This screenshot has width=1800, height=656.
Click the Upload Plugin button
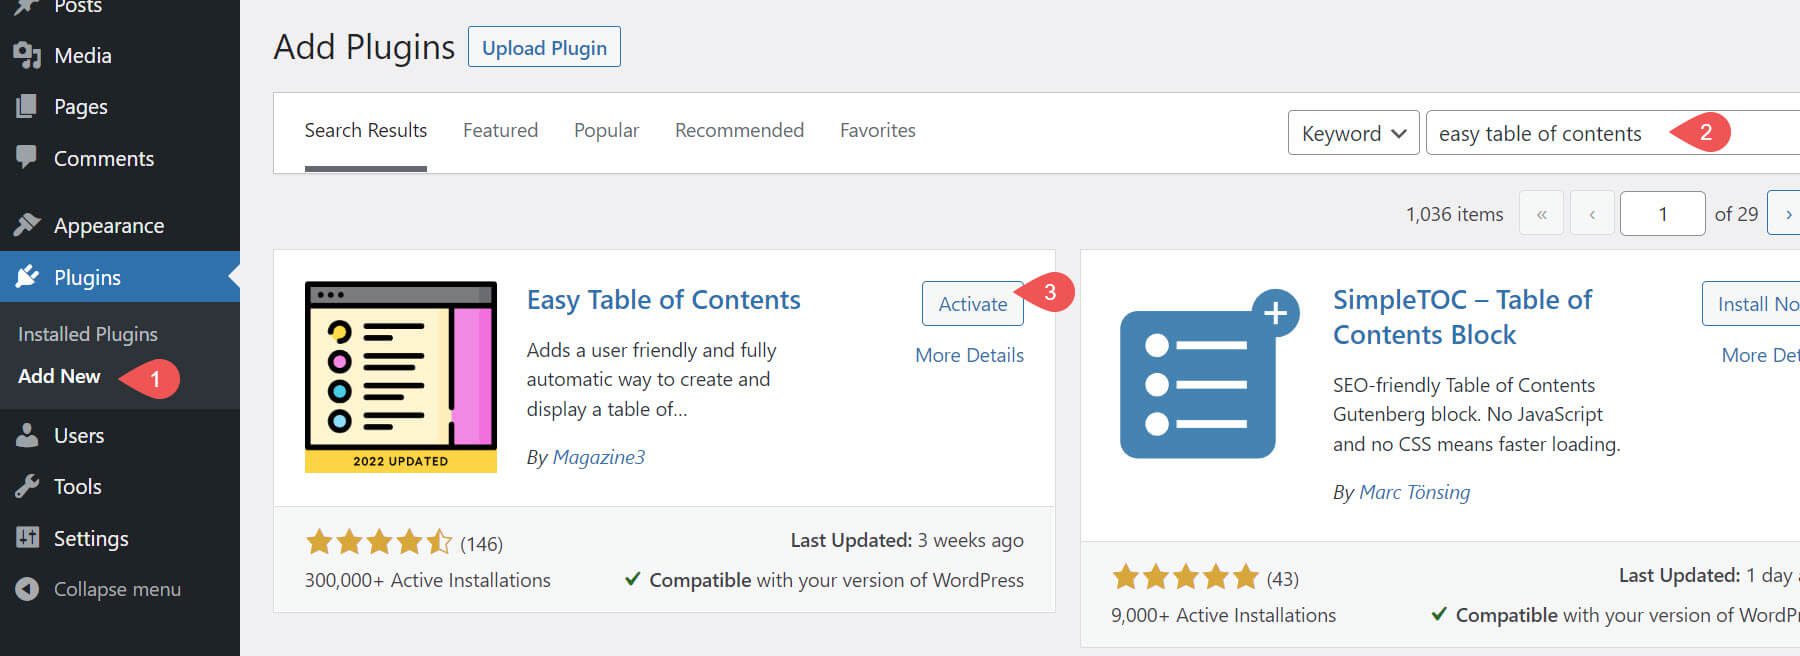coord(544,48)
